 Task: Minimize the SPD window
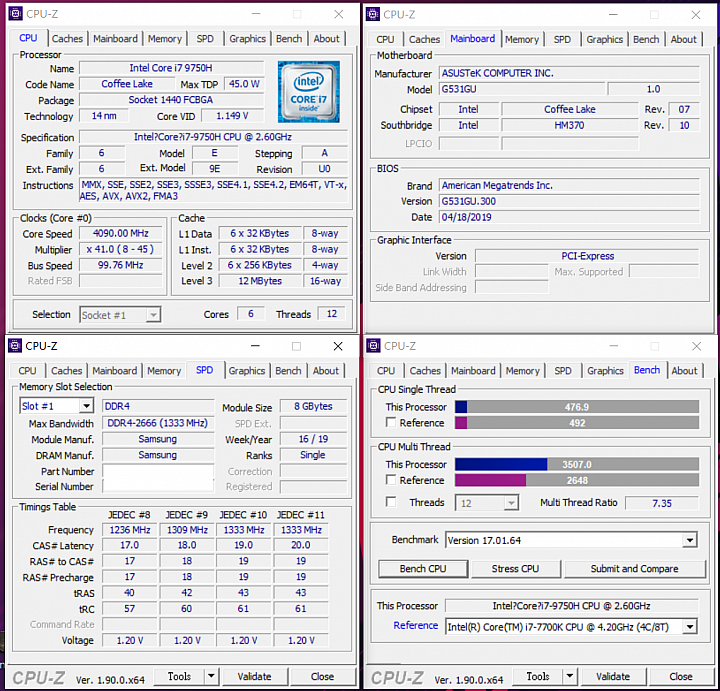point(255,346)
